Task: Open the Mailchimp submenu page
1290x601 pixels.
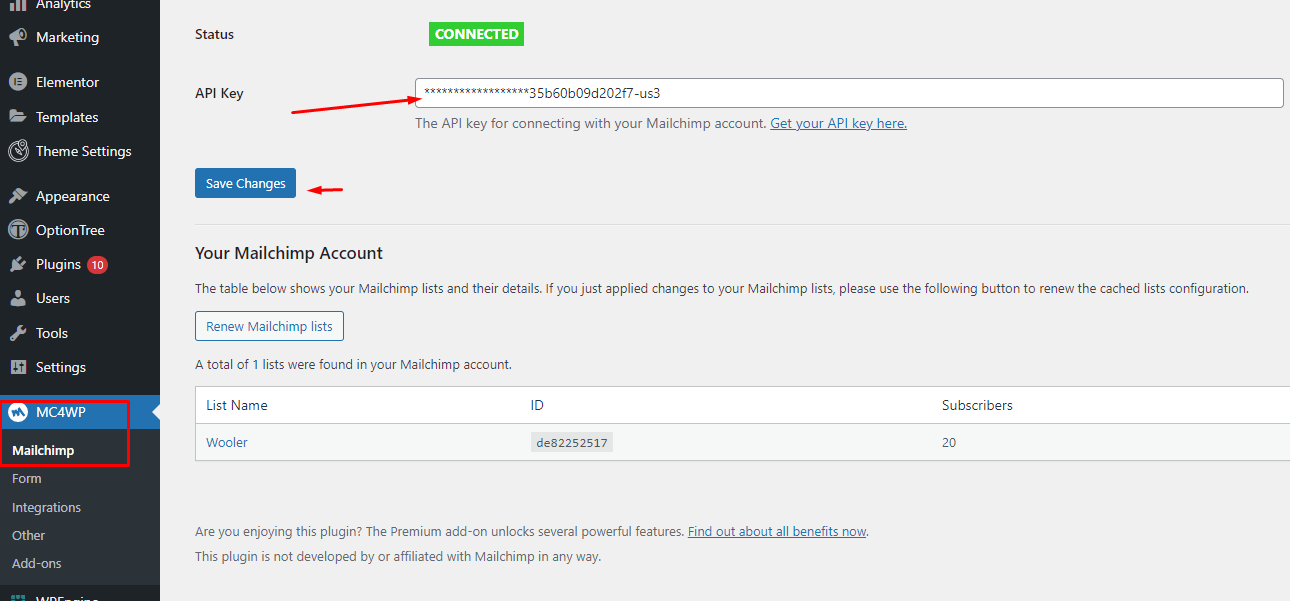Action: [x=43, y=450]
